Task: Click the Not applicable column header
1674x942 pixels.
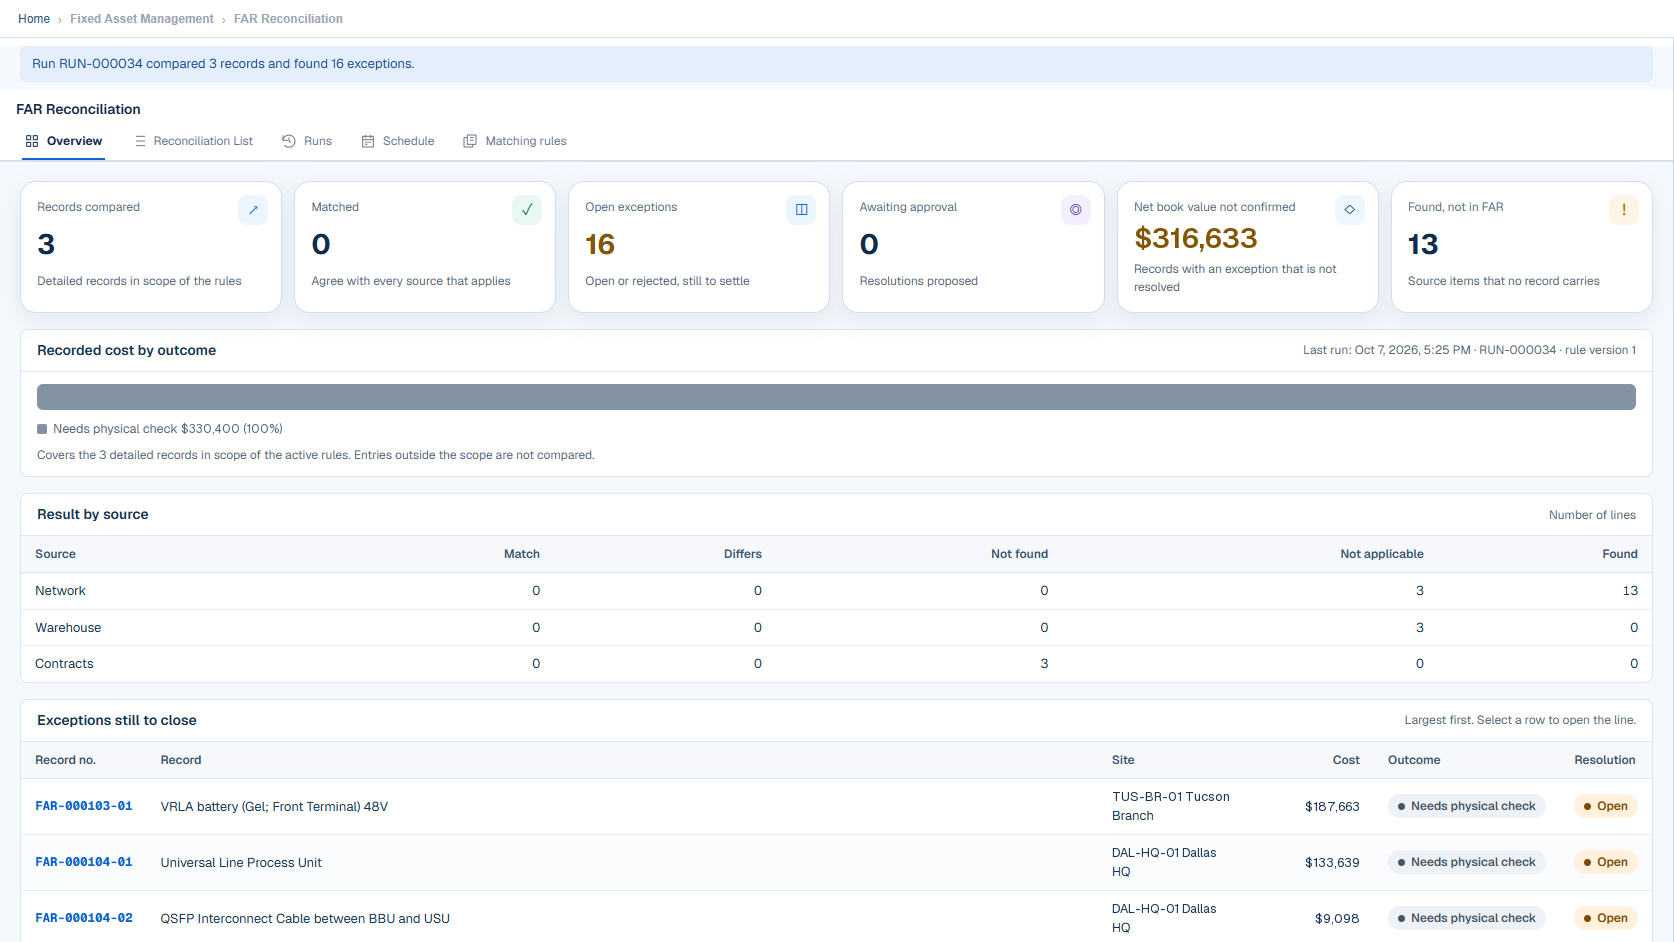Action: 1382,554
